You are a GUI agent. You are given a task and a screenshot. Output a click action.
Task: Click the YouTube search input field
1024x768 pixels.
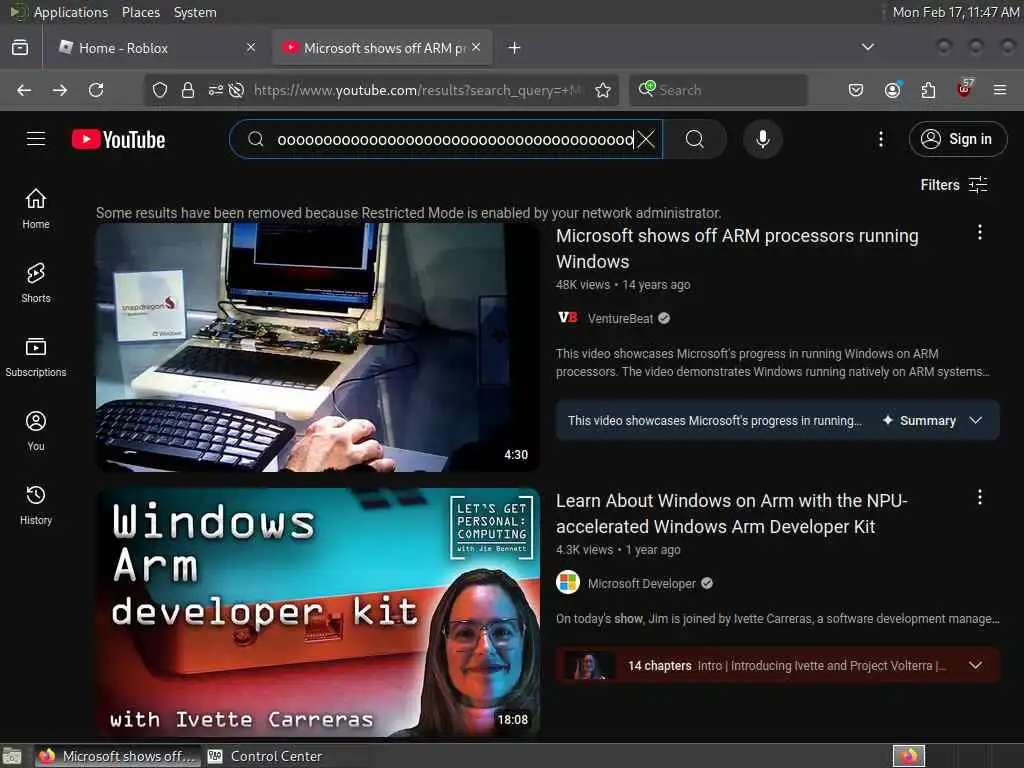pos(455,139)
